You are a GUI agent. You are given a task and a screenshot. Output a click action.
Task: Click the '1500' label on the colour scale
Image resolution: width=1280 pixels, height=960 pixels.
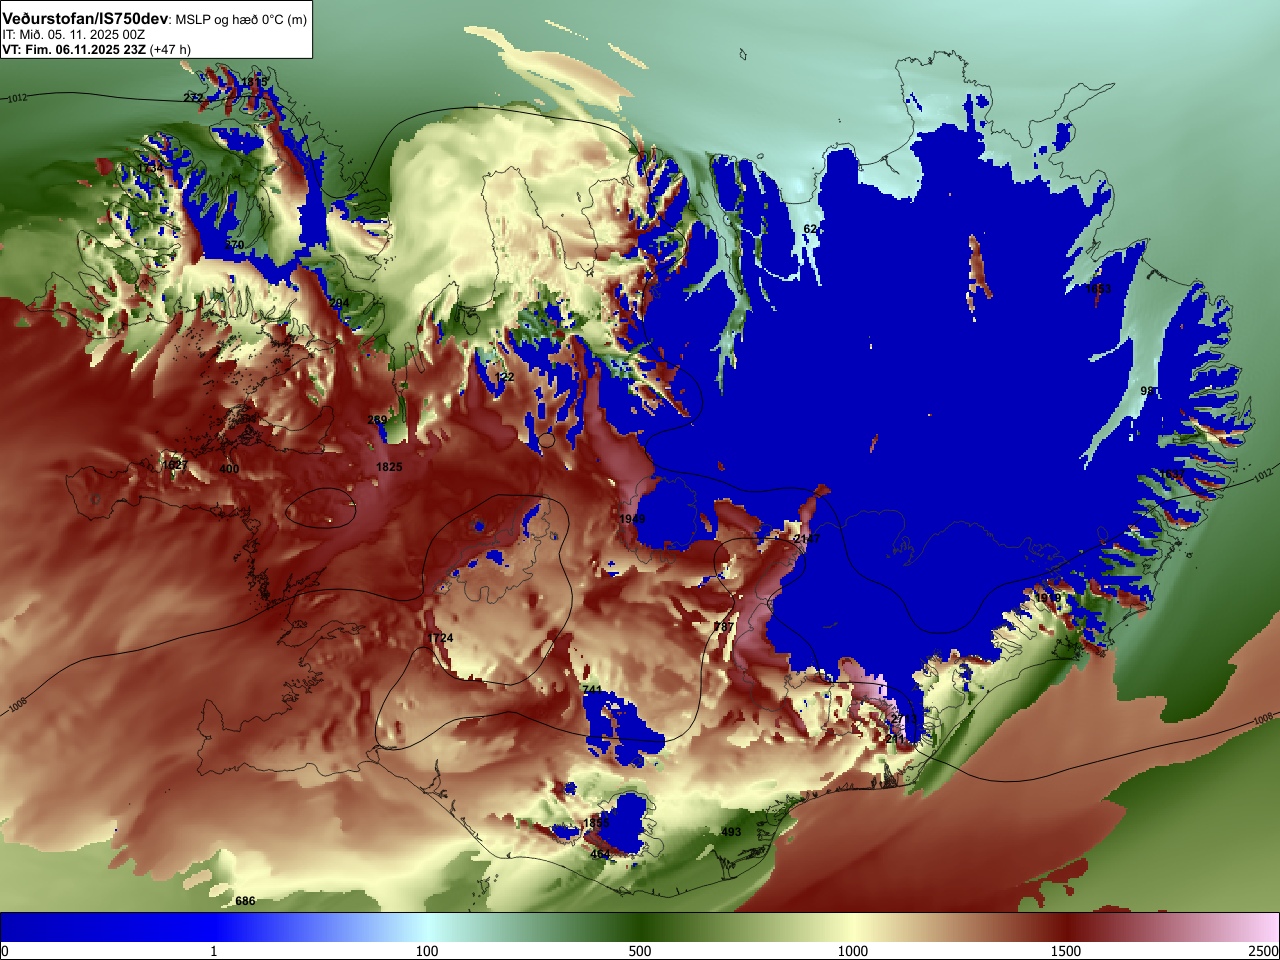(x=1066, y=951)
